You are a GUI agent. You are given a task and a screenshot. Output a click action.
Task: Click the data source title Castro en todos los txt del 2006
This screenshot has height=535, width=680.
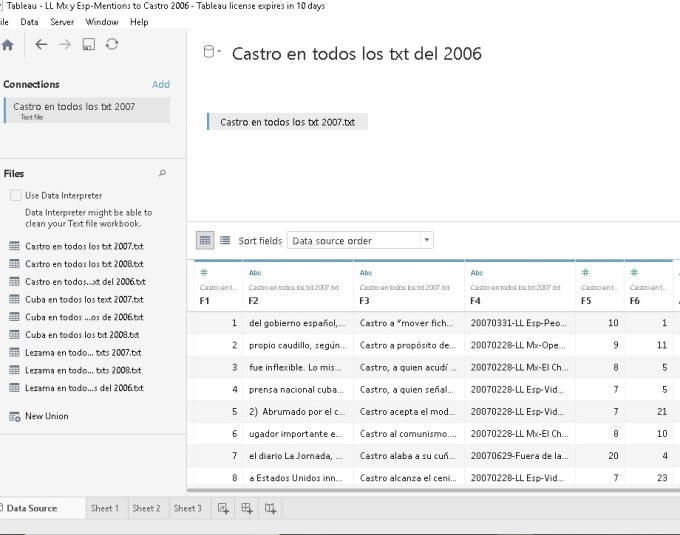(x=357, y=54)
